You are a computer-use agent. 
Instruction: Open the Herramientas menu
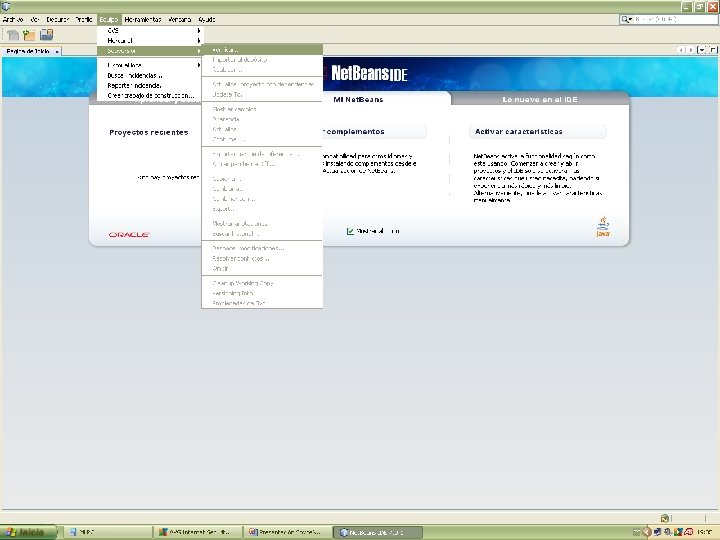coord(143,19)
